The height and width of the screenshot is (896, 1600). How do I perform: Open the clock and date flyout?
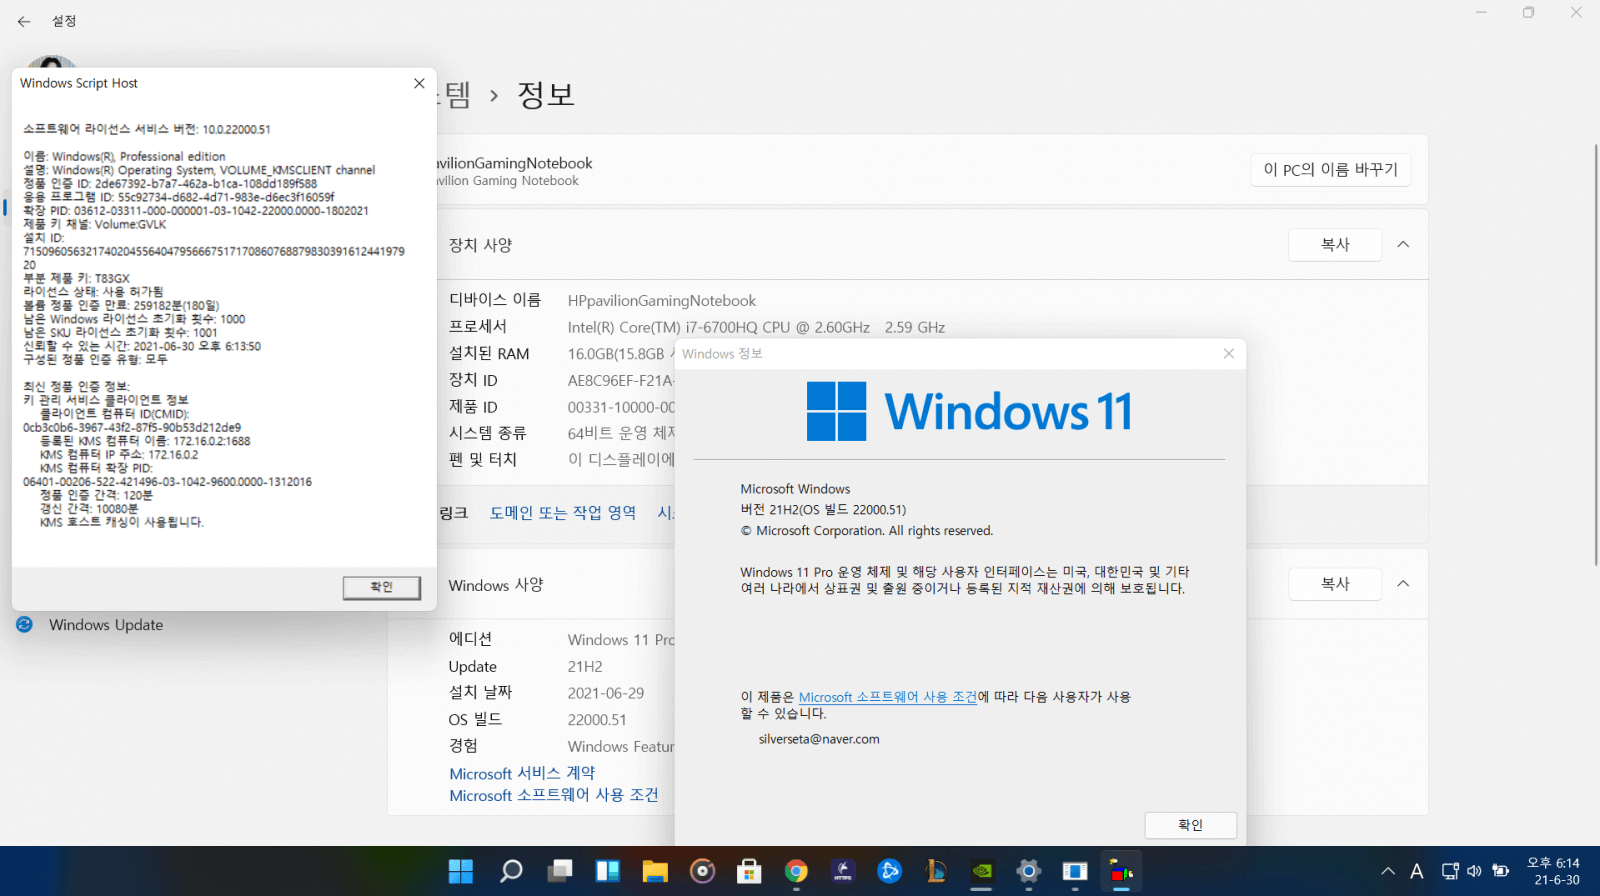pyautogui.click(x=1555, y=871)
